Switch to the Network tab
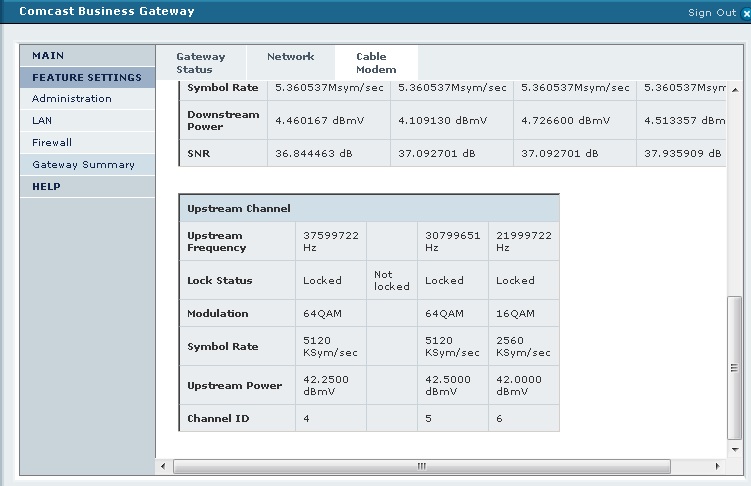 coord(290,57)
